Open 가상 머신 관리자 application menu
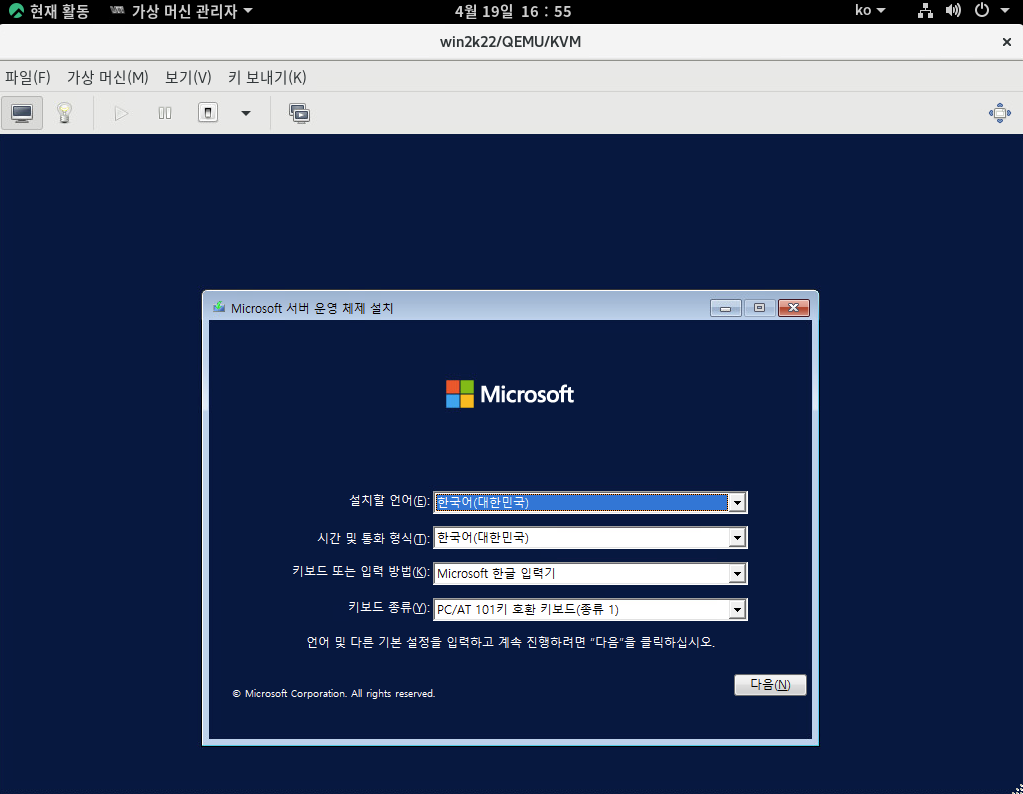 point(181,11)
